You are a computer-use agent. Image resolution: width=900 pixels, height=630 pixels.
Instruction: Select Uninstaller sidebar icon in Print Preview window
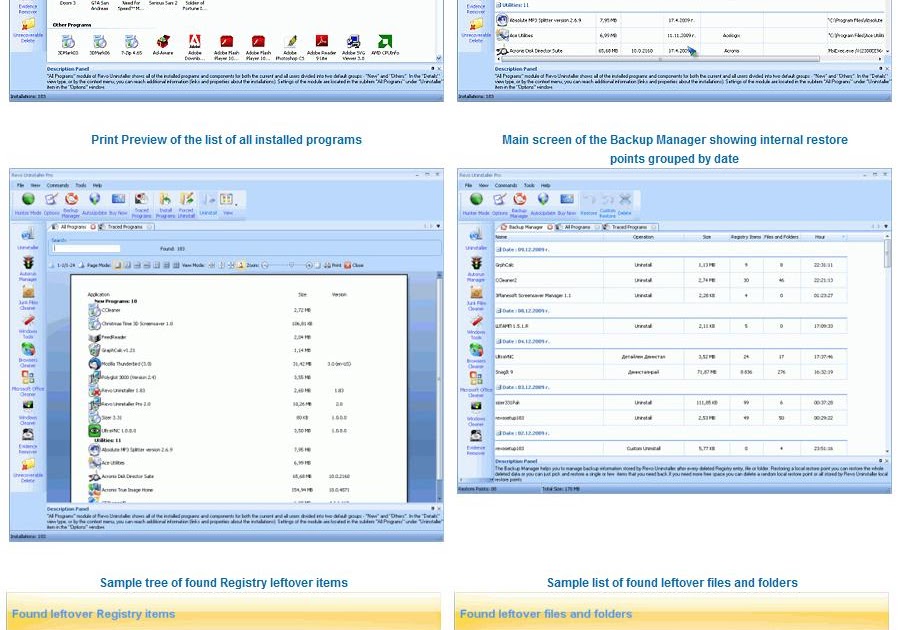tap(28, 239)
